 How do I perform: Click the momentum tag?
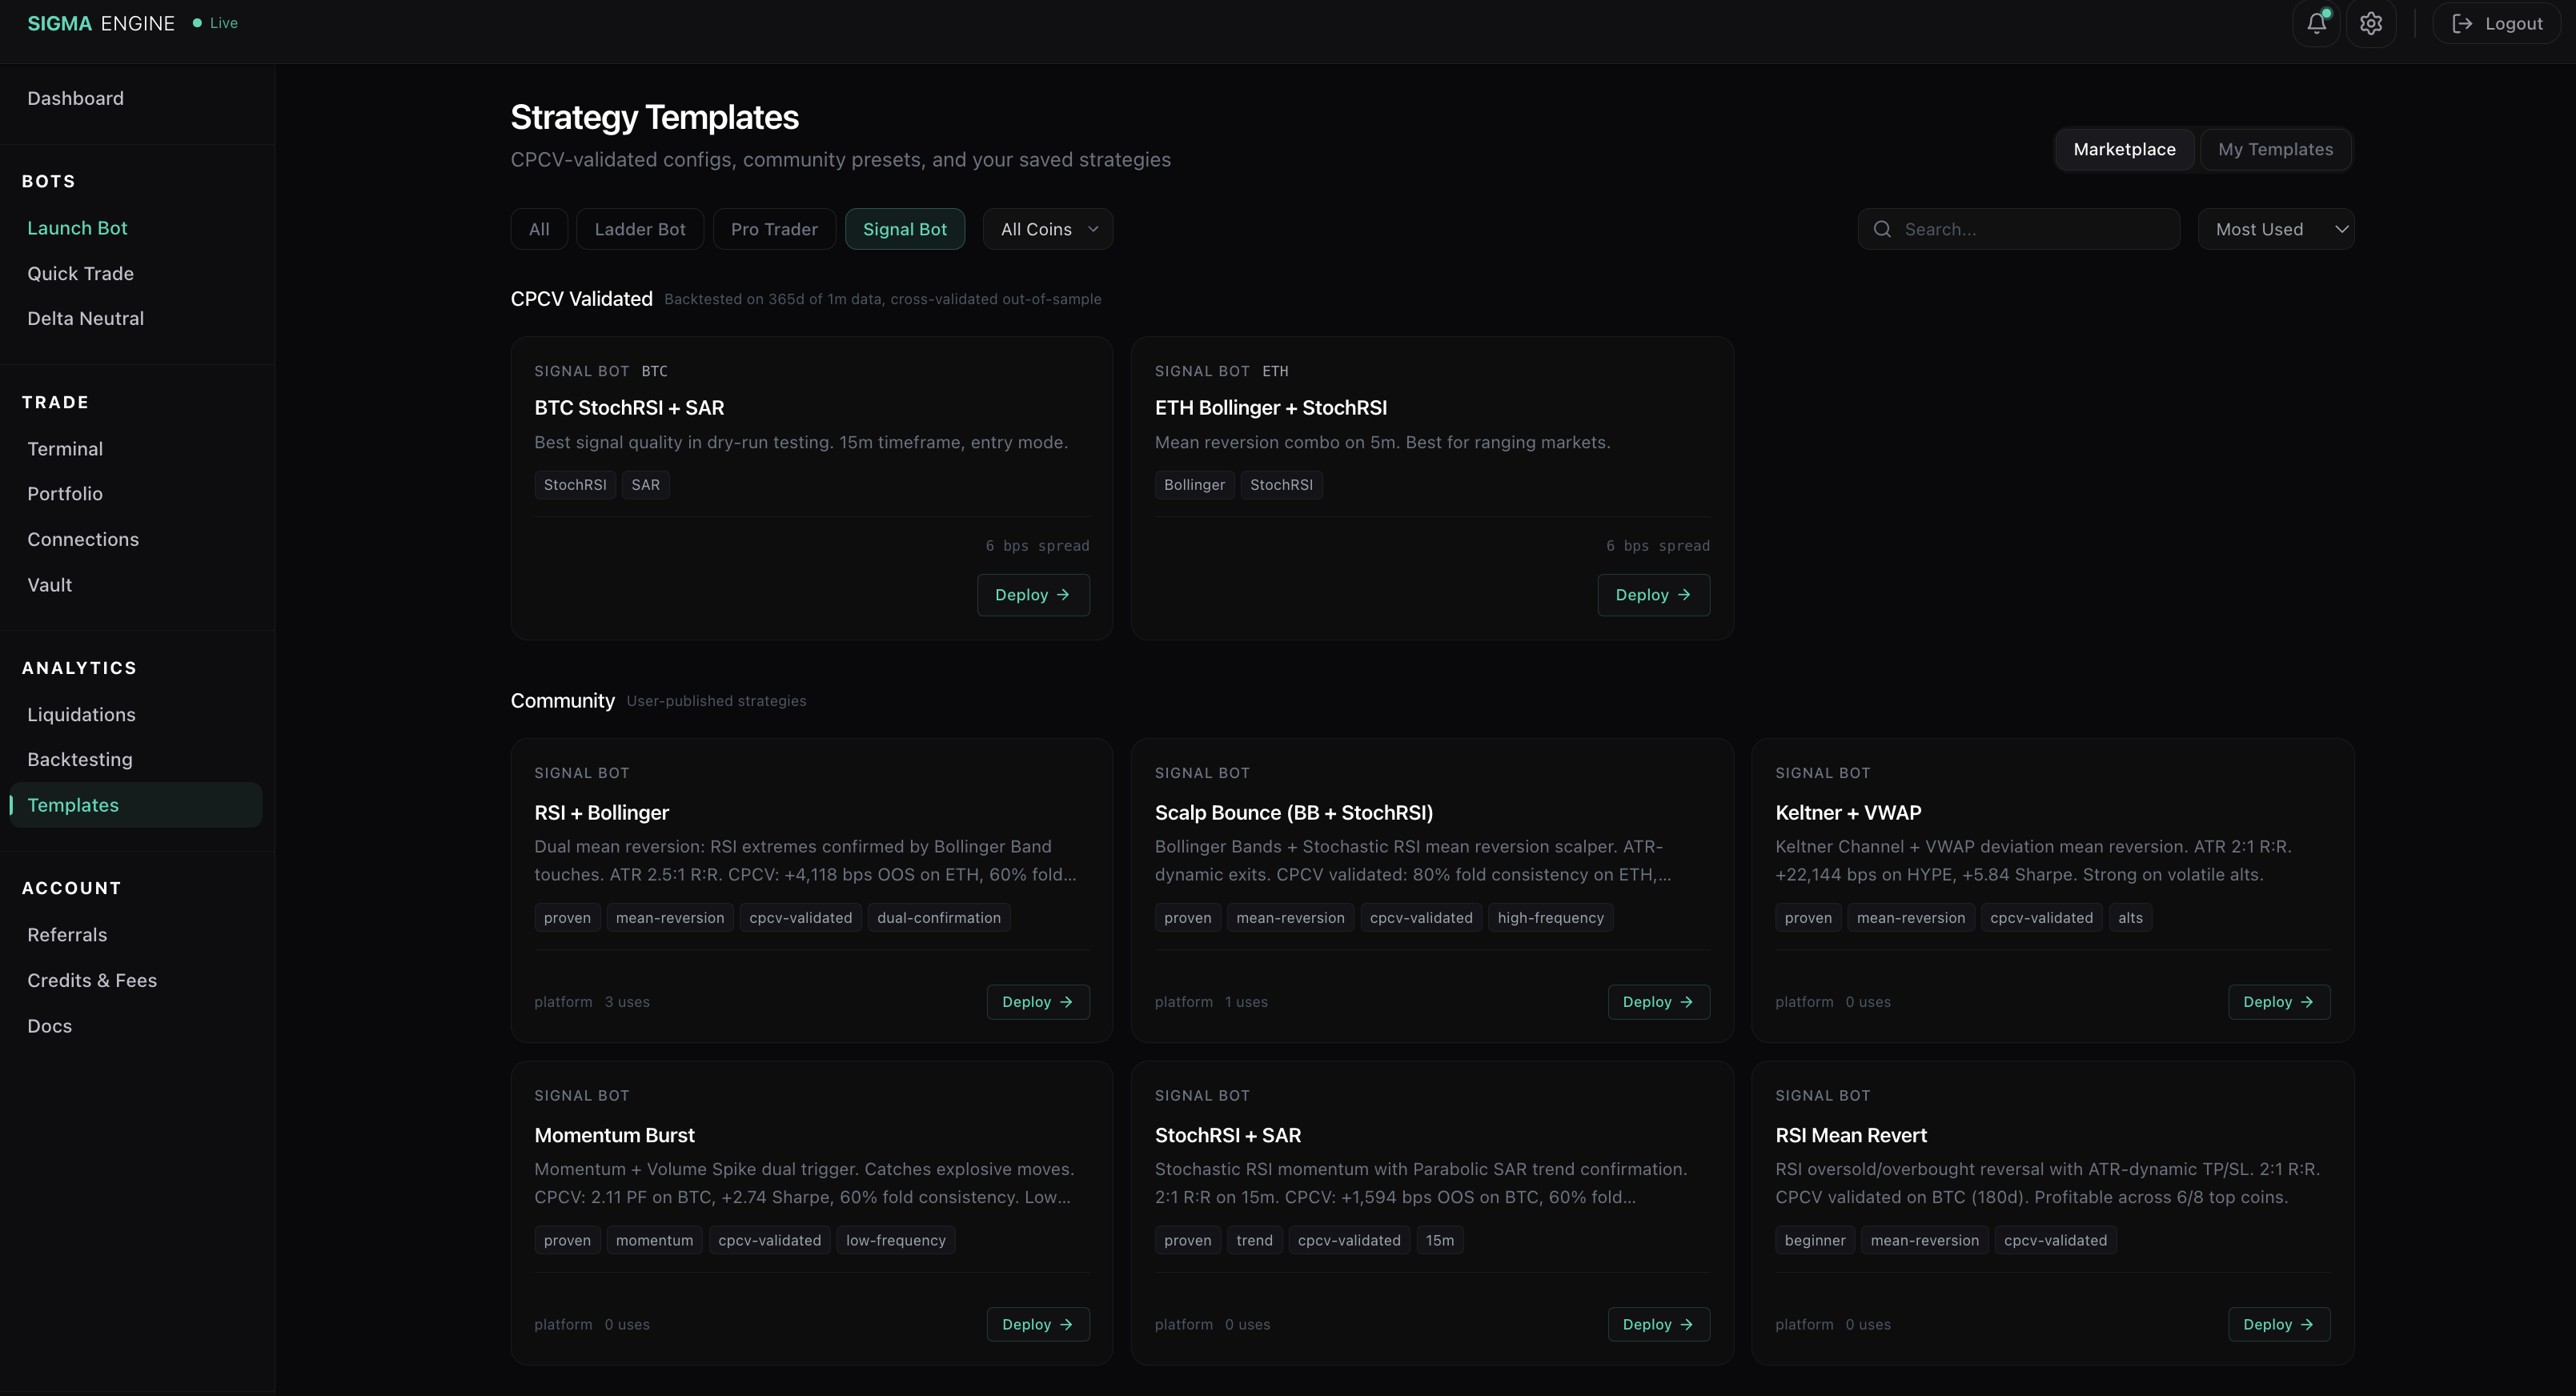click(x=654, y=1240)
